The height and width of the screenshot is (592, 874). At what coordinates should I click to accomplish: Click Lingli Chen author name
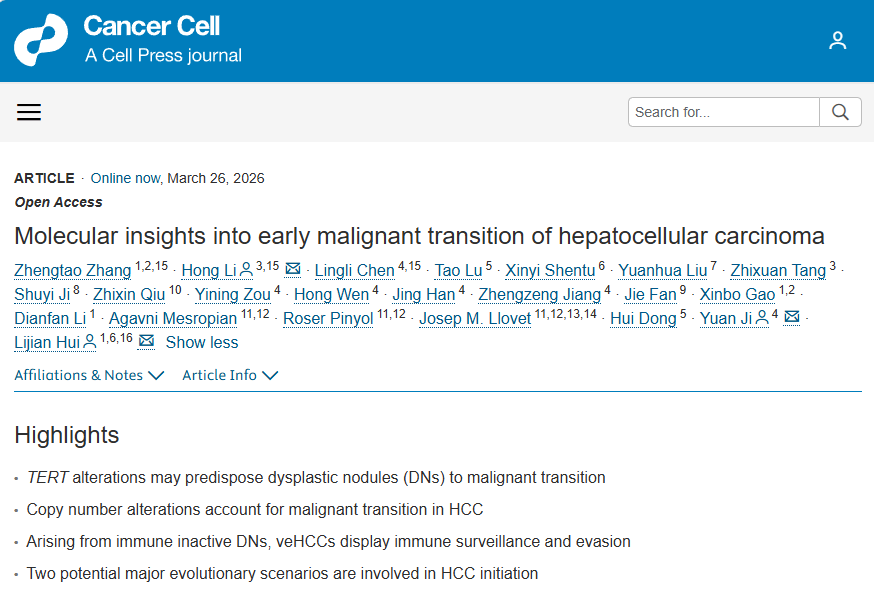(x=354, y=270)
